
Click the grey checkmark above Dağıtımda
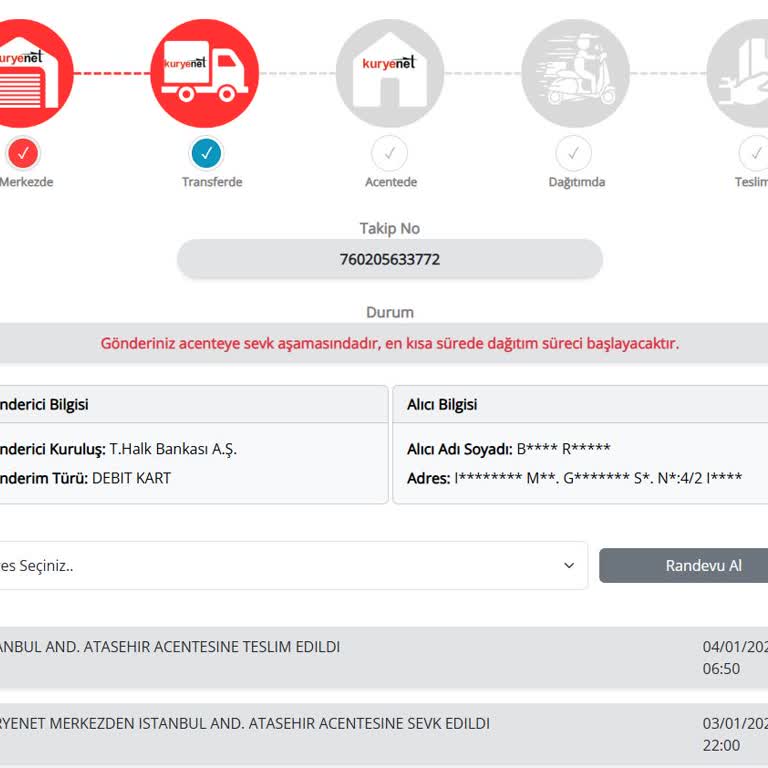pyautogui.click(x=574, y=153)
